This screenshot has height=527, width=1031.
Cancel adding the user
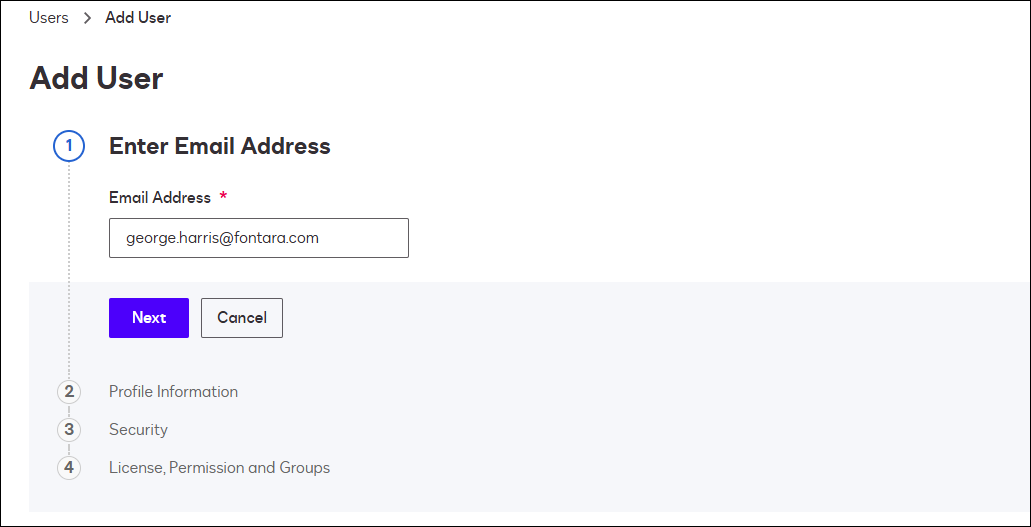coord(242,318)
